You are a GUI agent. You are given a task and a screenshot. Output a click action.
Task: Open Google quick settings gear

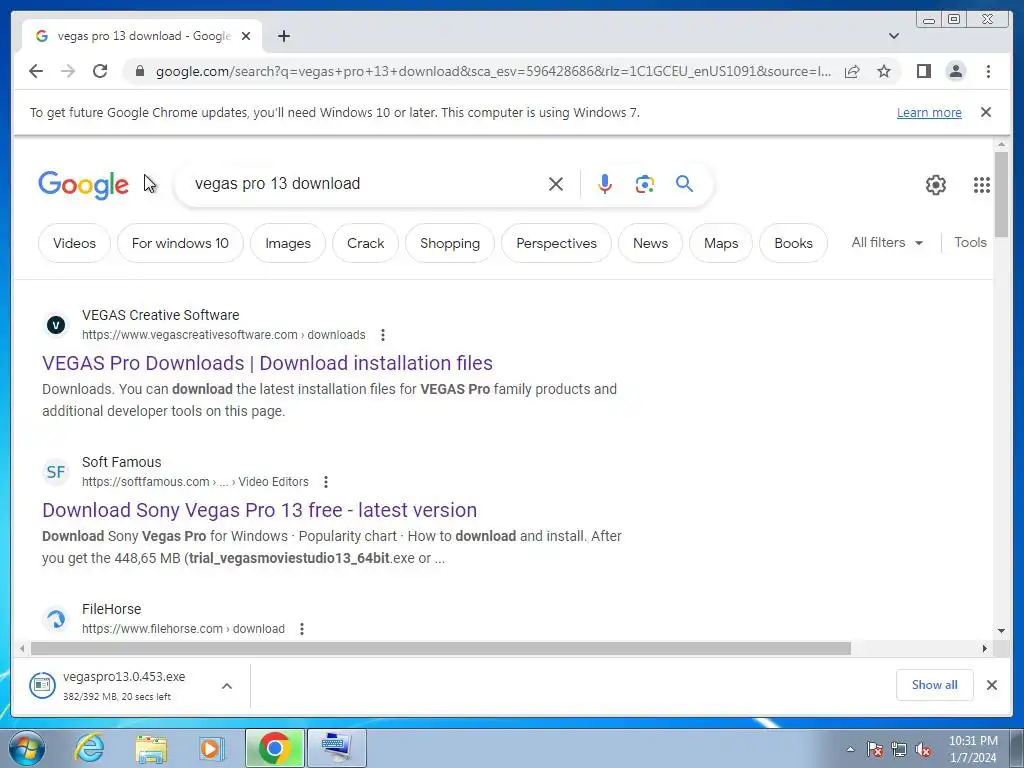coord(936,185)
